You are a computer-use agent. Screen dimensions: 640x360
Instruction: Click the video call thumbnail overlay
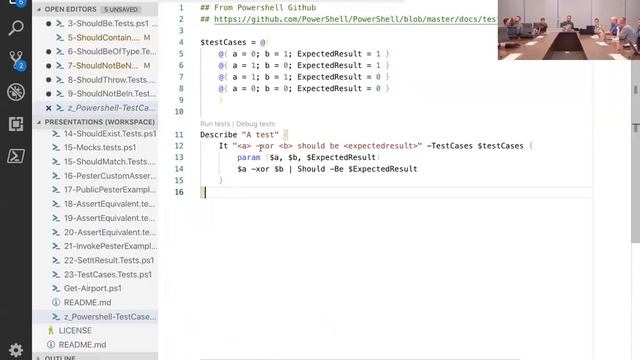point(569,30)
